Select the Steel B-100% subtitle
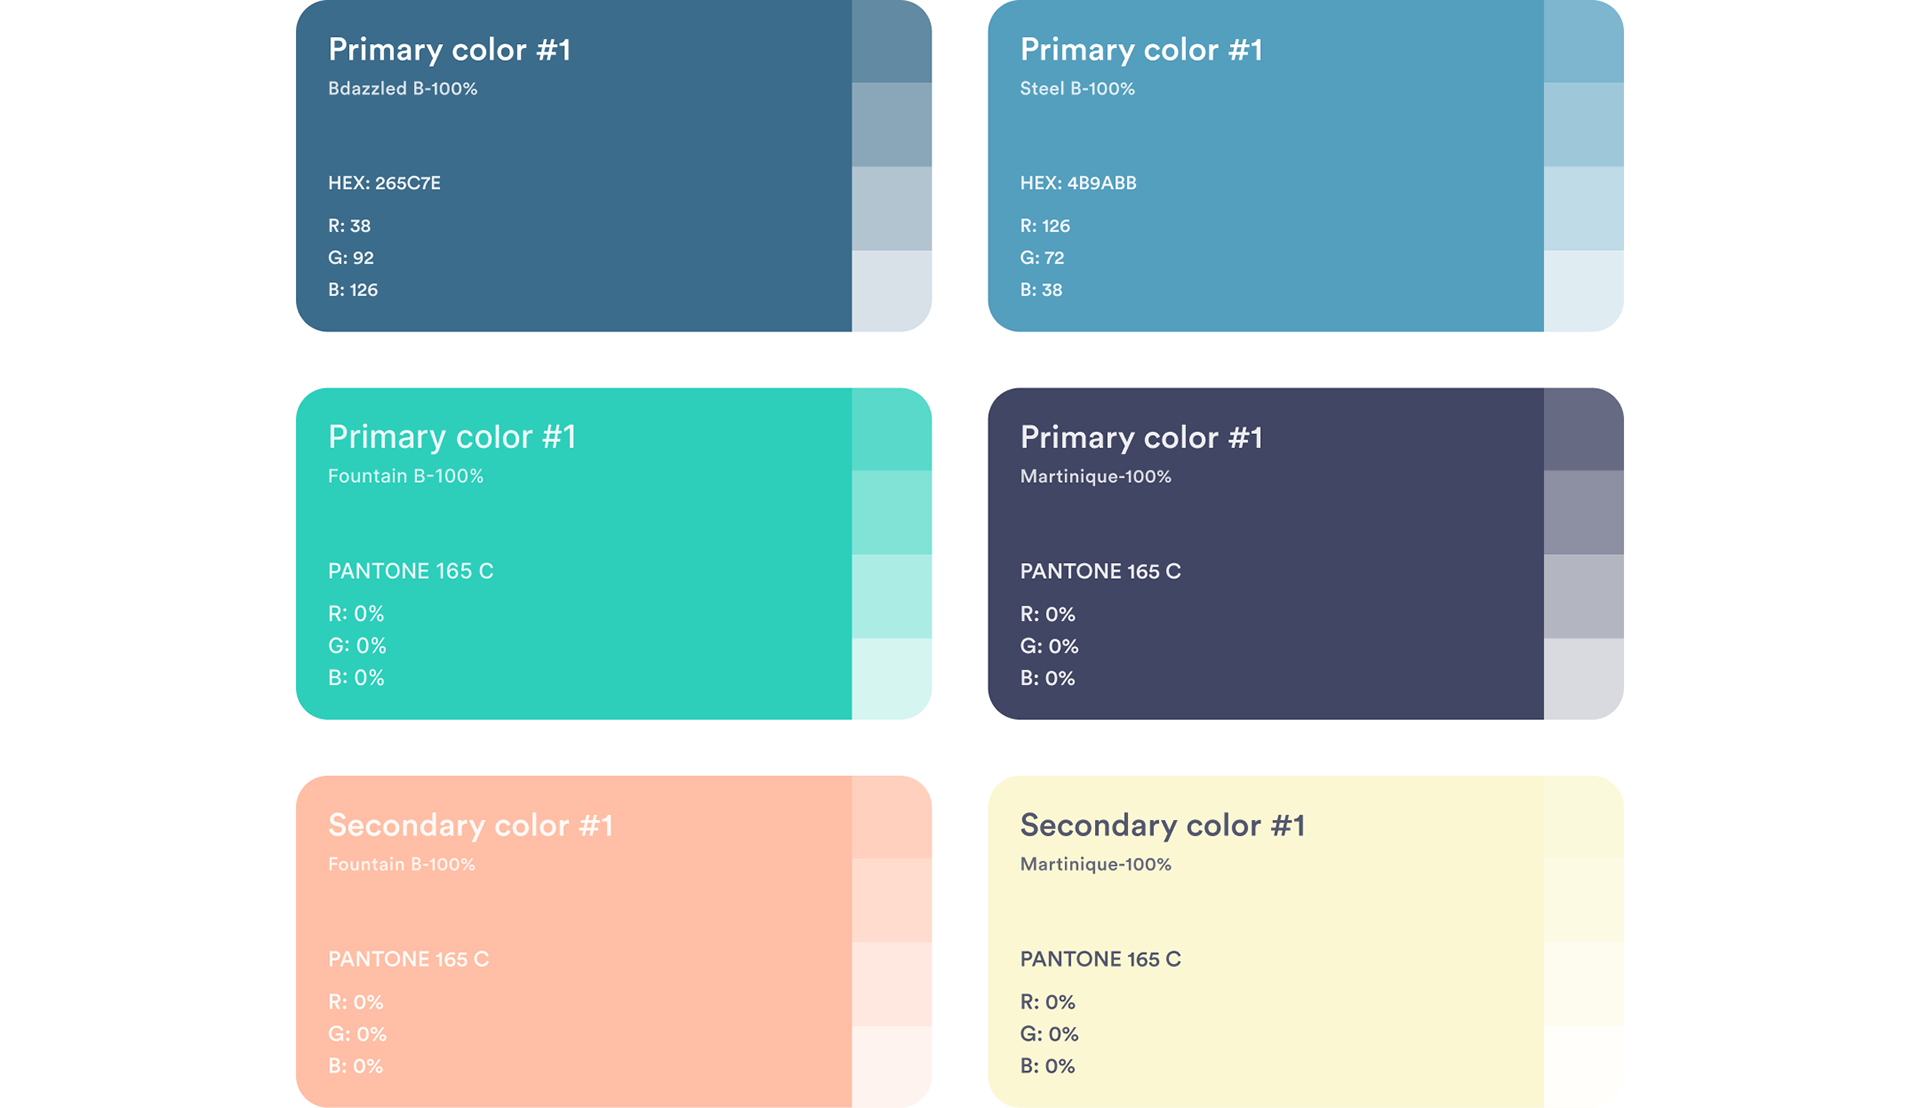This screenshot has width=1920, height=1108. (1077, 89)
